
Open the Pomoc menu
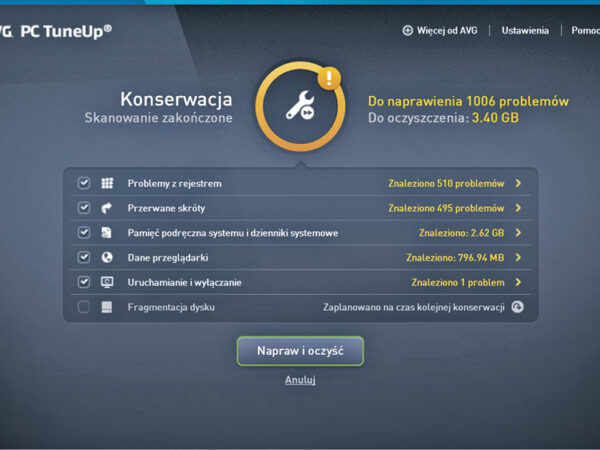[585, 31]
